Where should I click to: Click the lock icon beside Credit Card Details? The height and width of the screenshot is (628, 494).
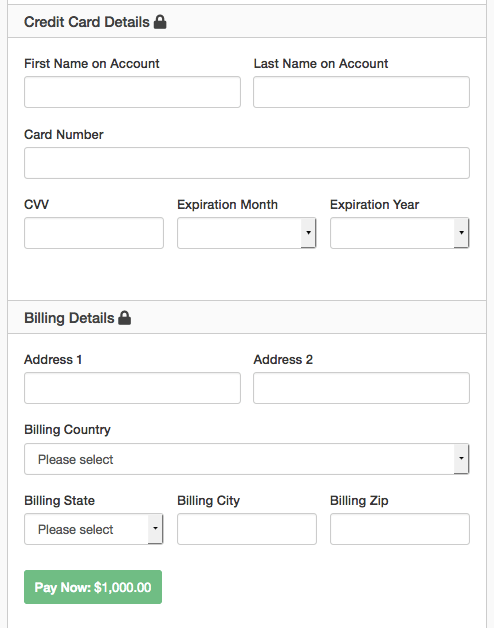(x=160, y=22)
